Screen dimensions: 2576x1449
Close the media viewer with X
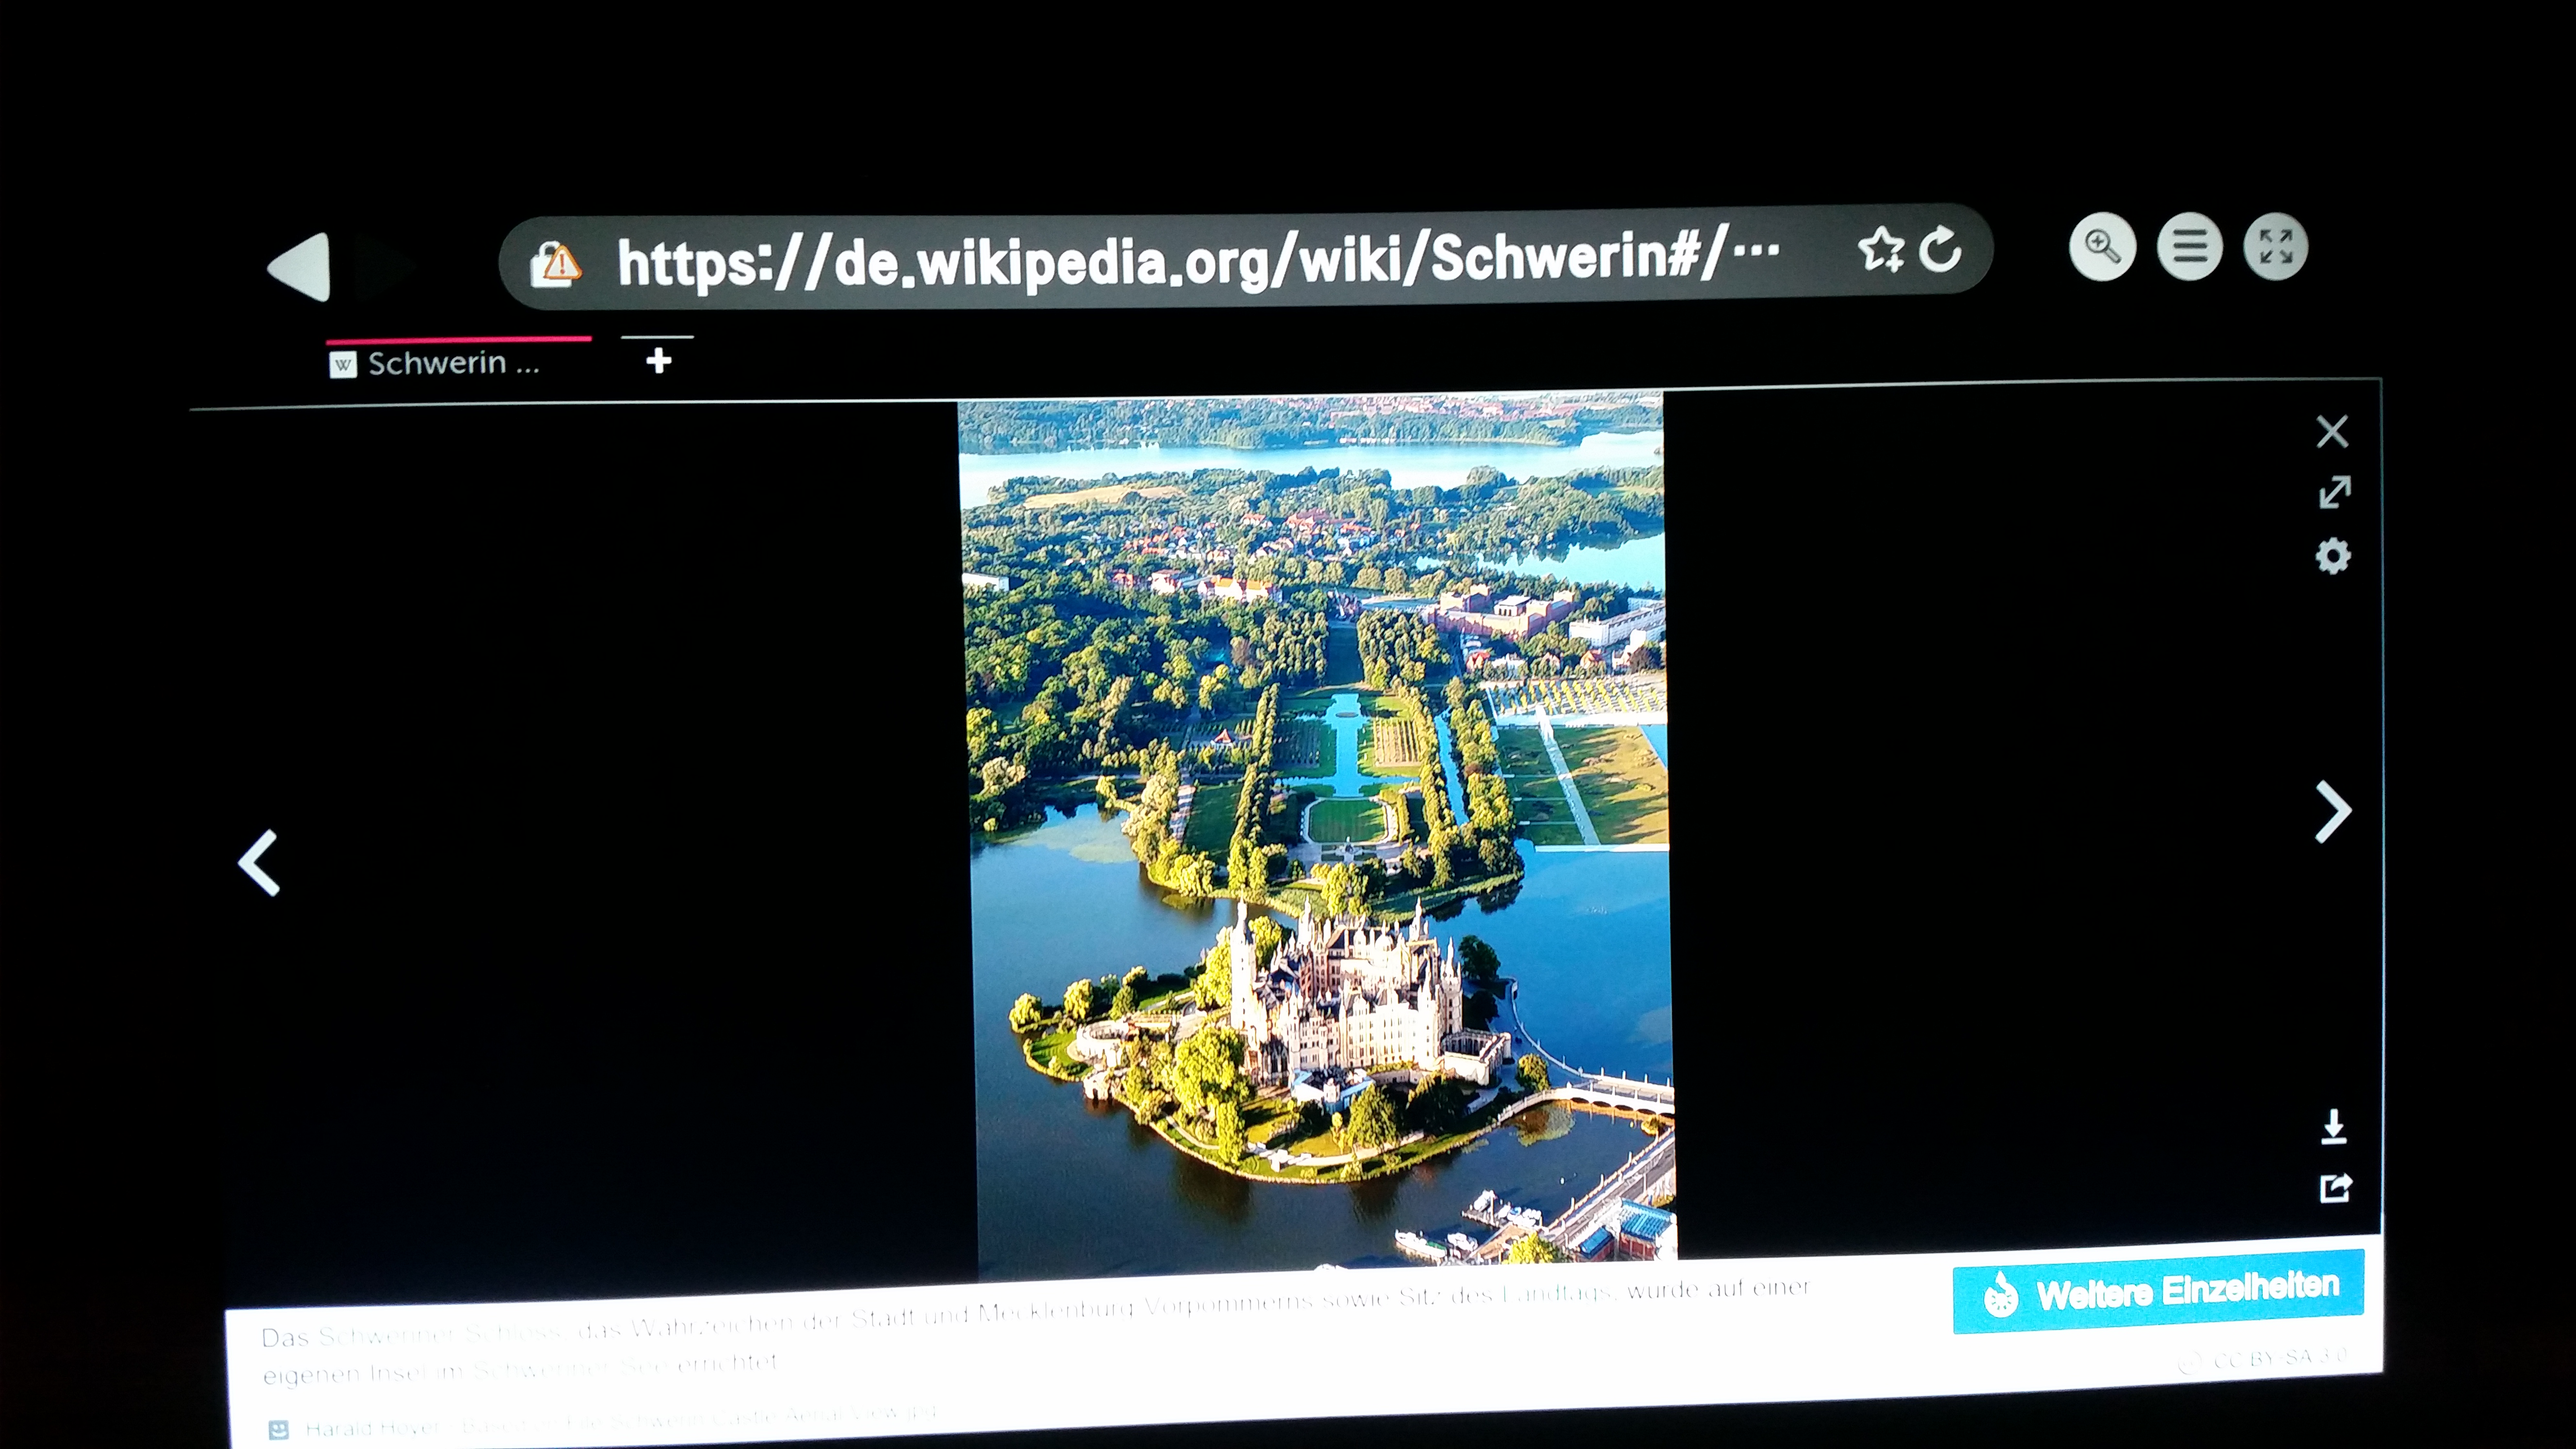2332,432
